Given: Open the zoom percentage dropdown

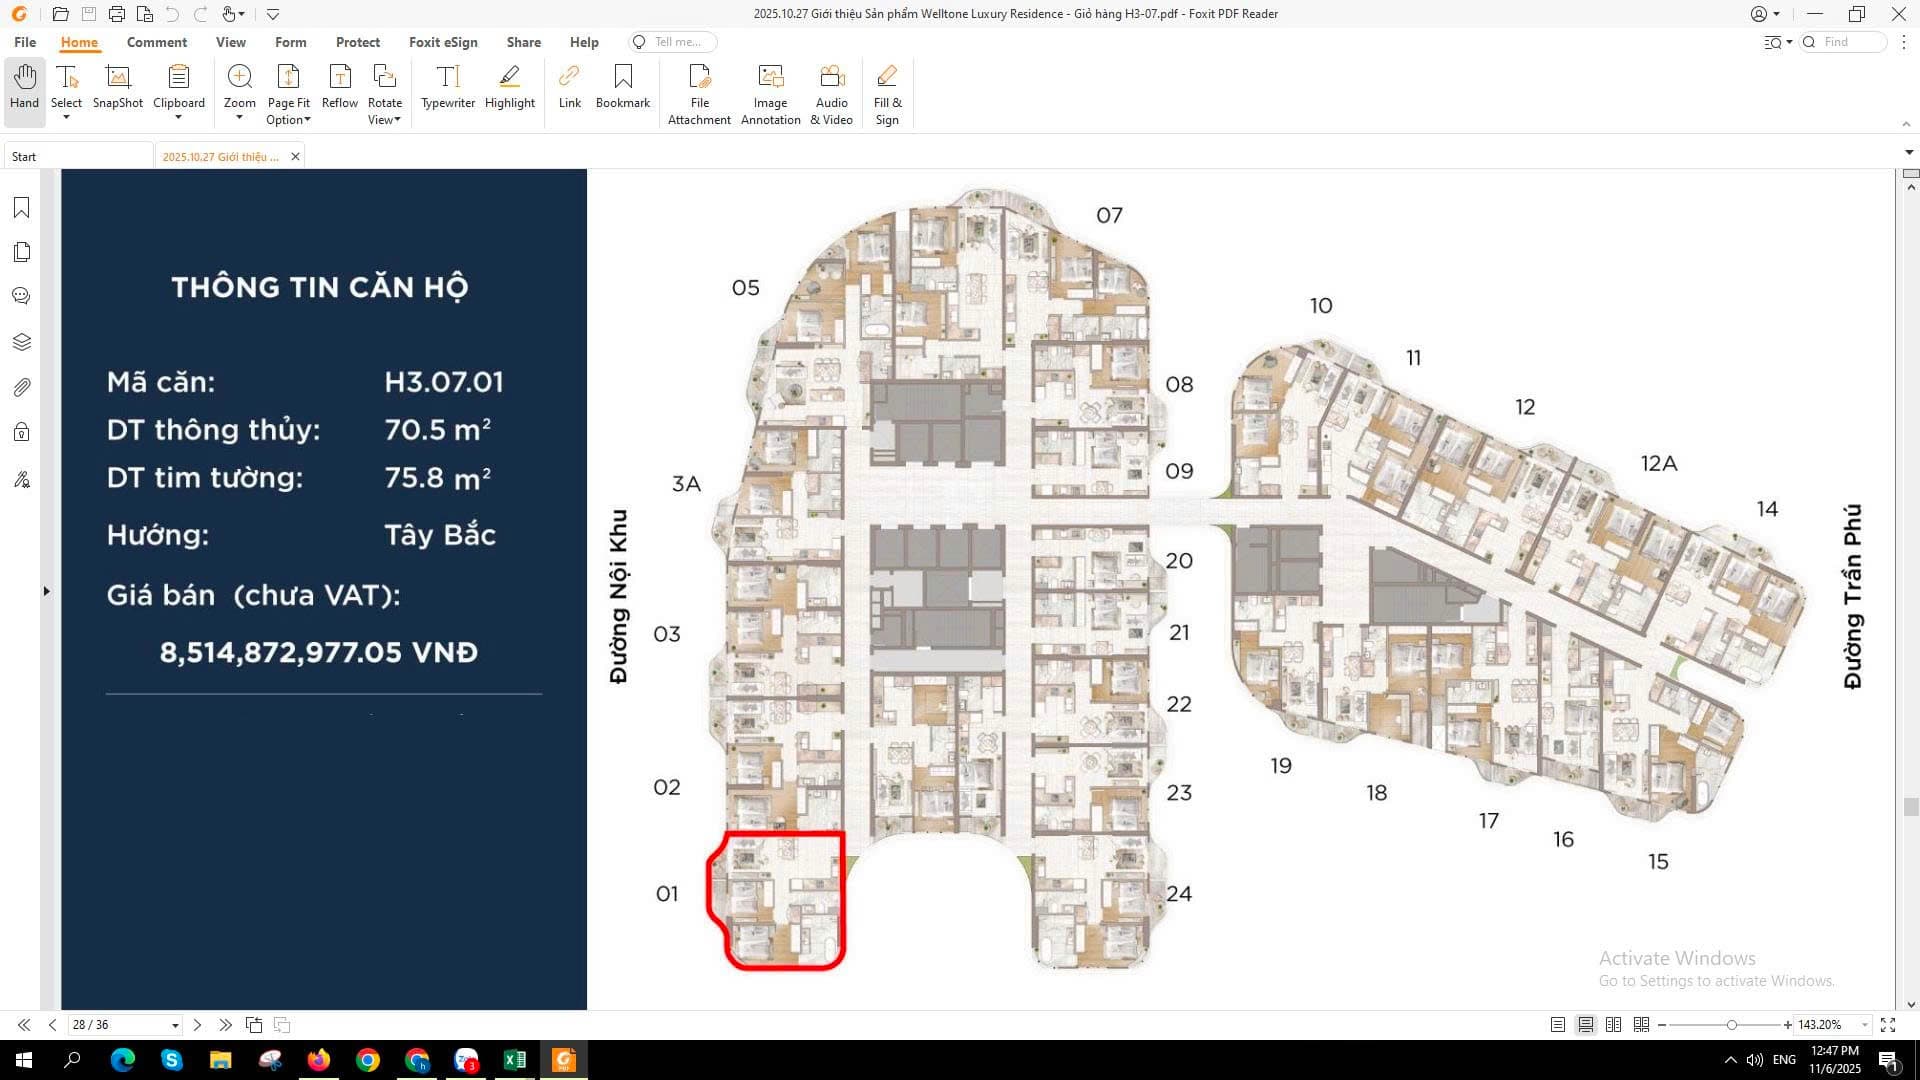Looking at the screenshot, I should click(x=1864, y=1025).
